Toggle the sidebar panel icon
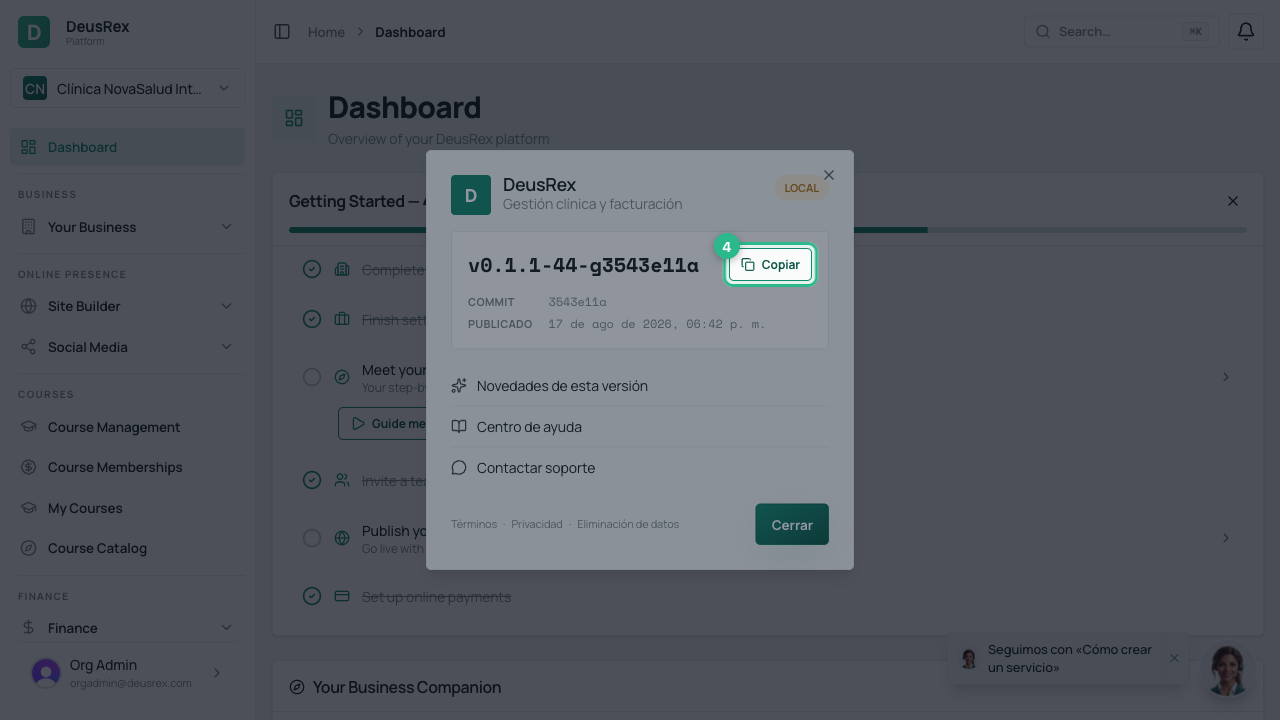Image resolution: width=1280 pixels, height=720 pixels. (x=282, y=32)
